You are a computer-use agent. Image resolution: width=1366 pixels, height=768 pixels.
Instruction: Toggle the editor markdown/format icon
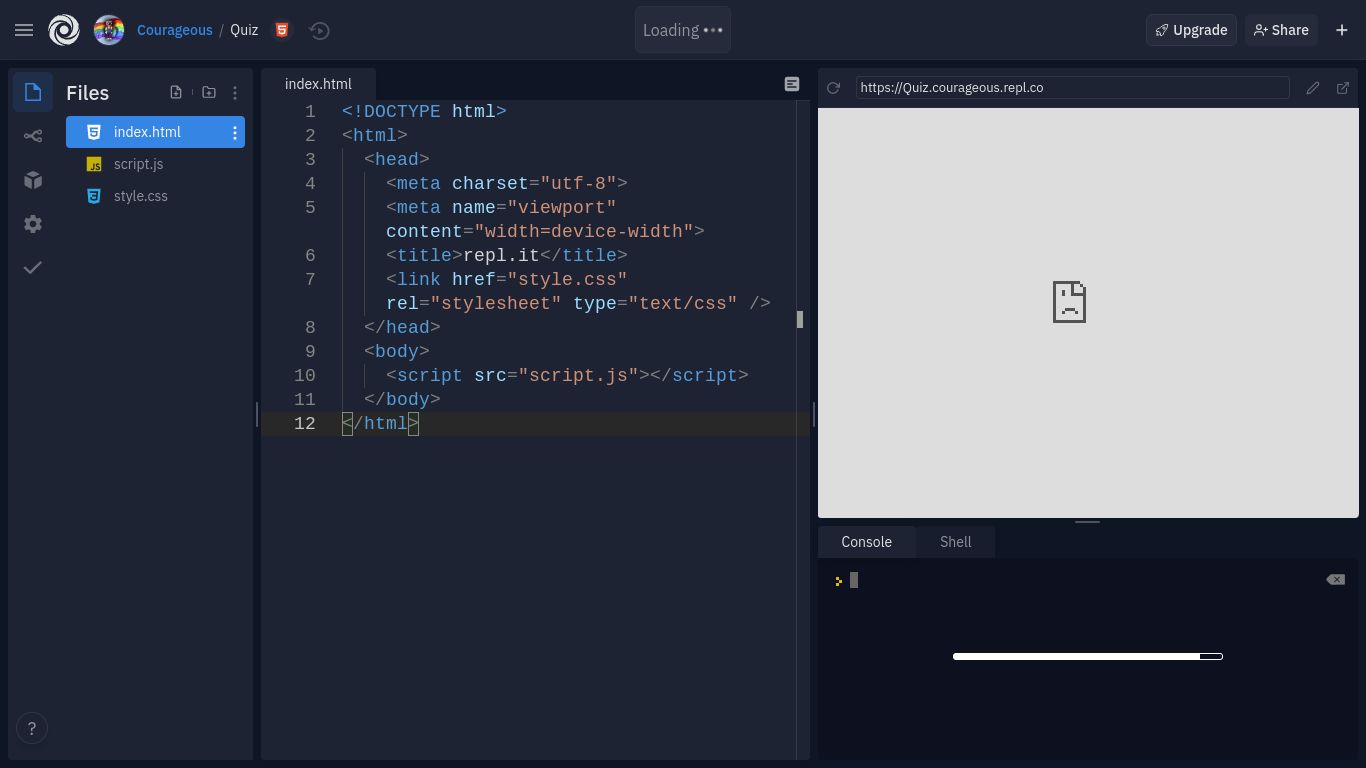tap(792, 84)
